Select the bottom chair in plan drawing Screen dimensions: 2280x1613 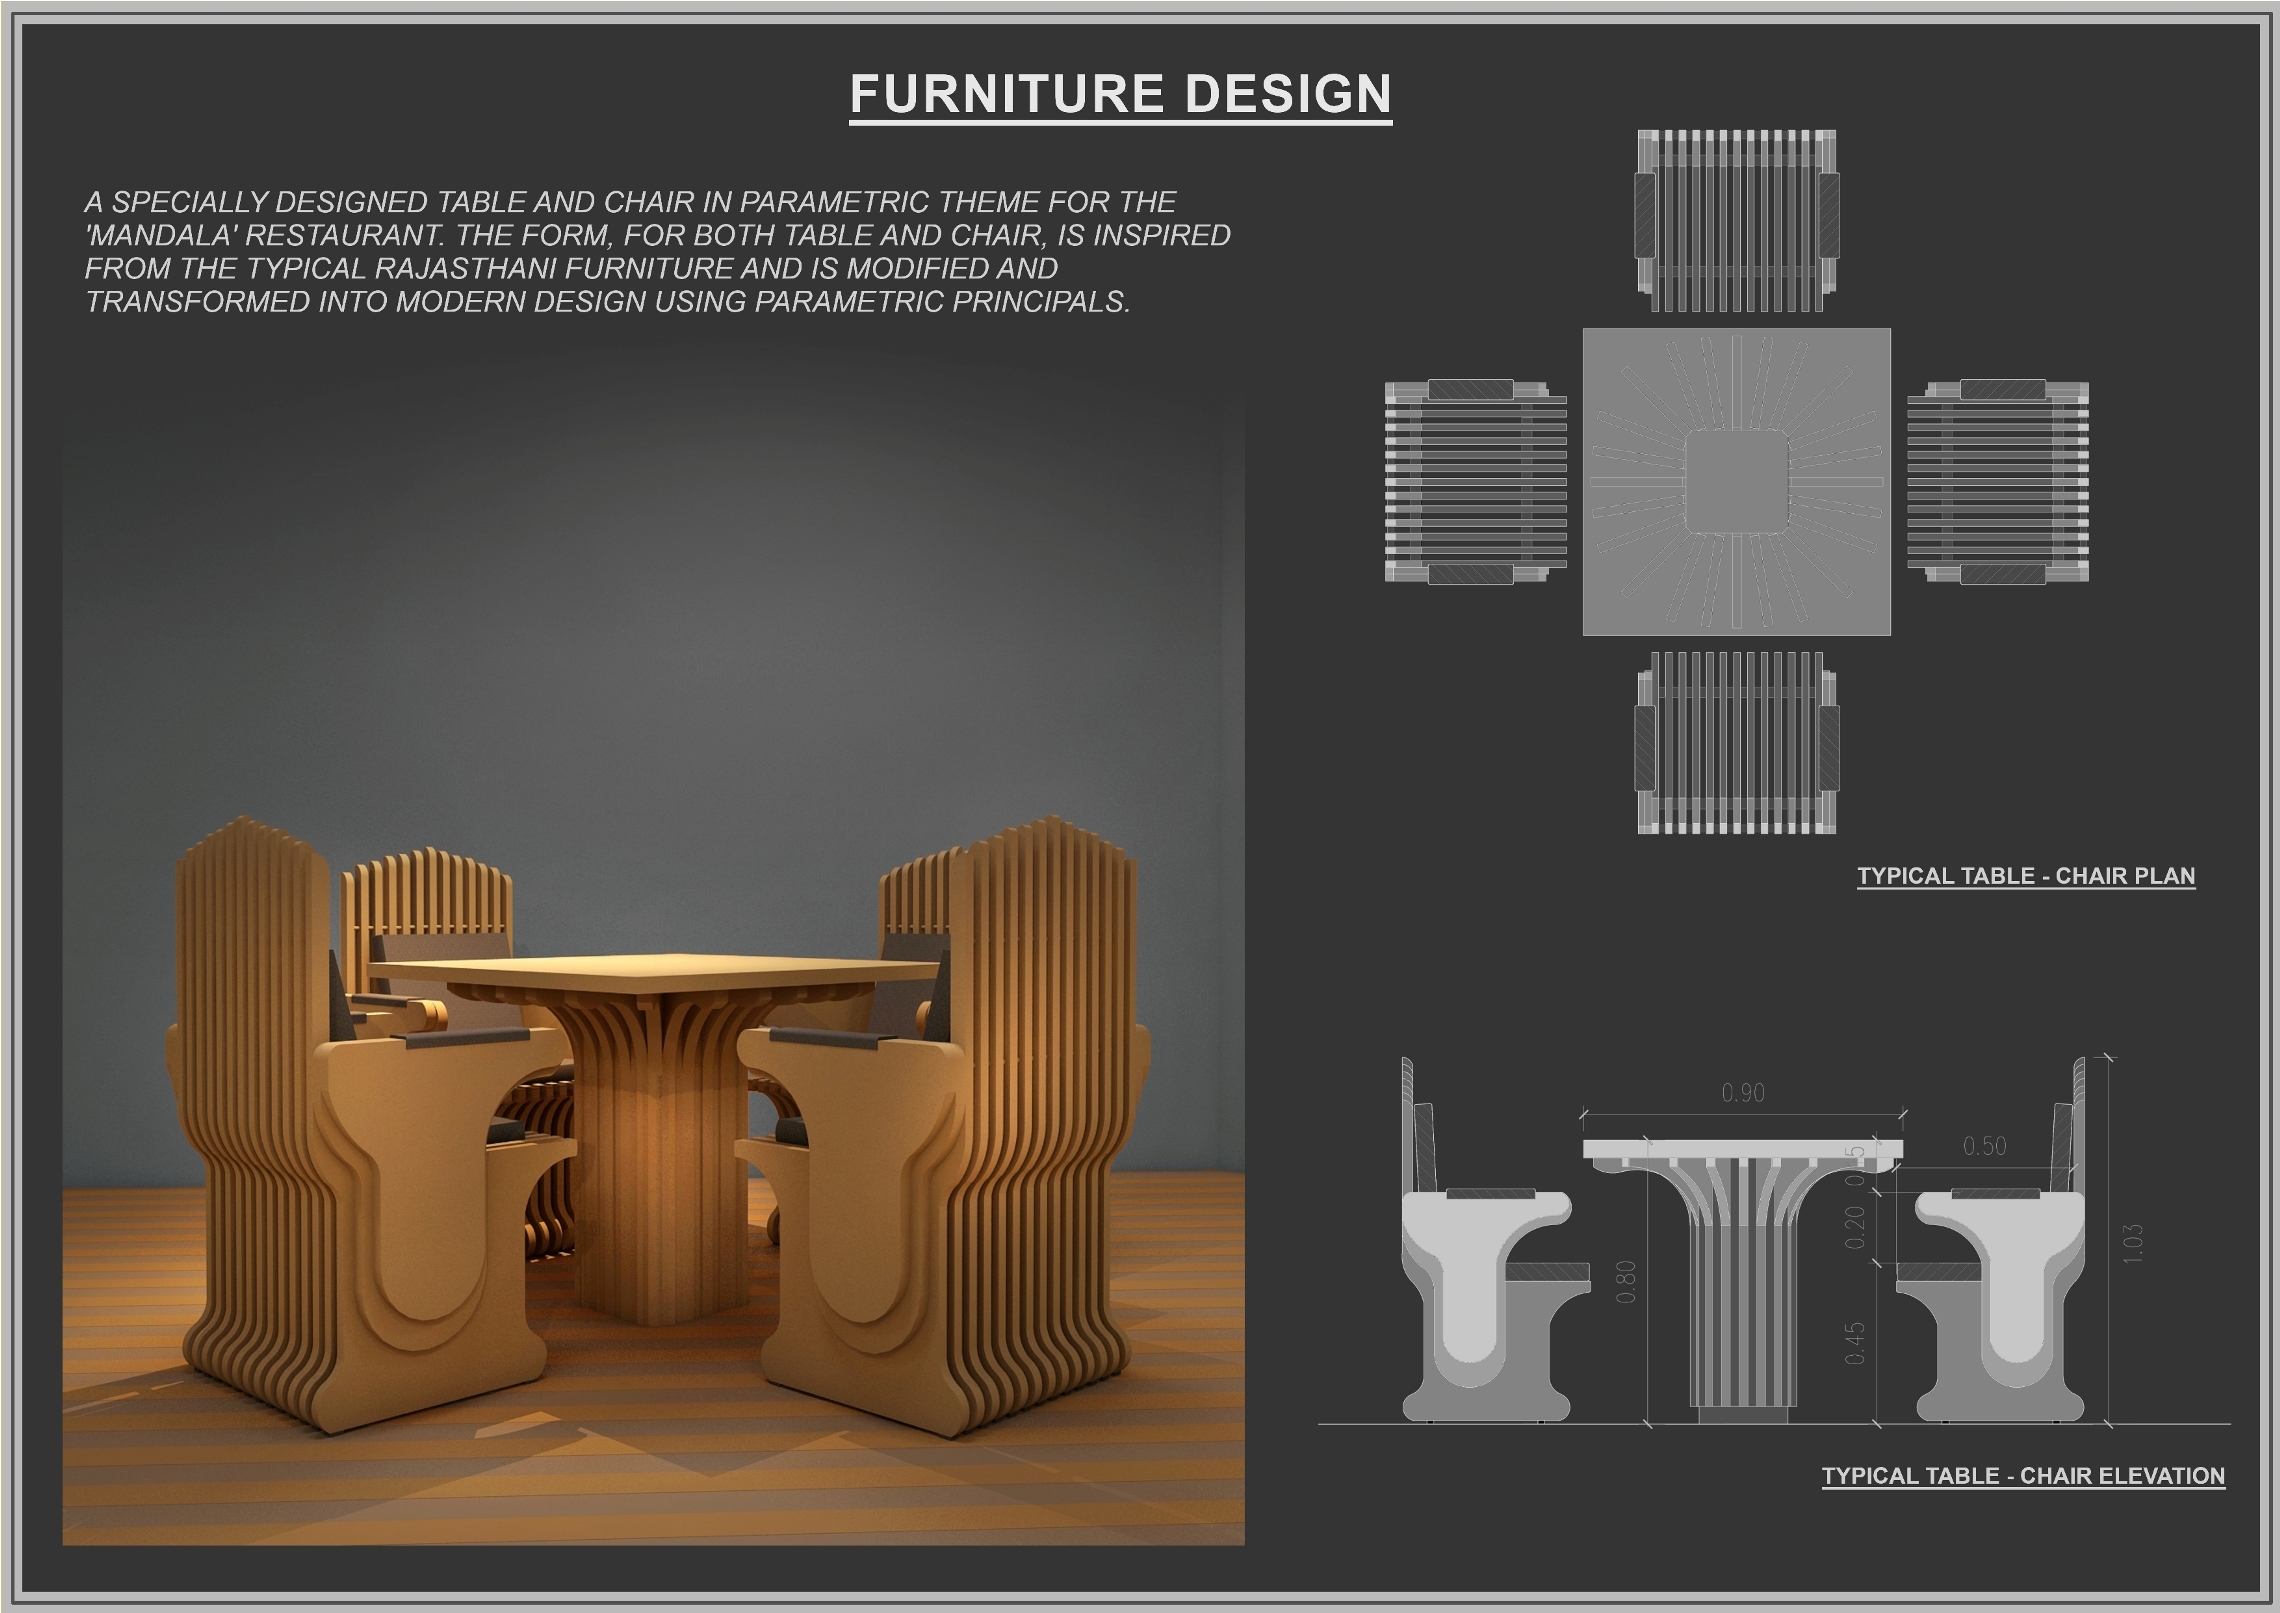[1736, 741]
